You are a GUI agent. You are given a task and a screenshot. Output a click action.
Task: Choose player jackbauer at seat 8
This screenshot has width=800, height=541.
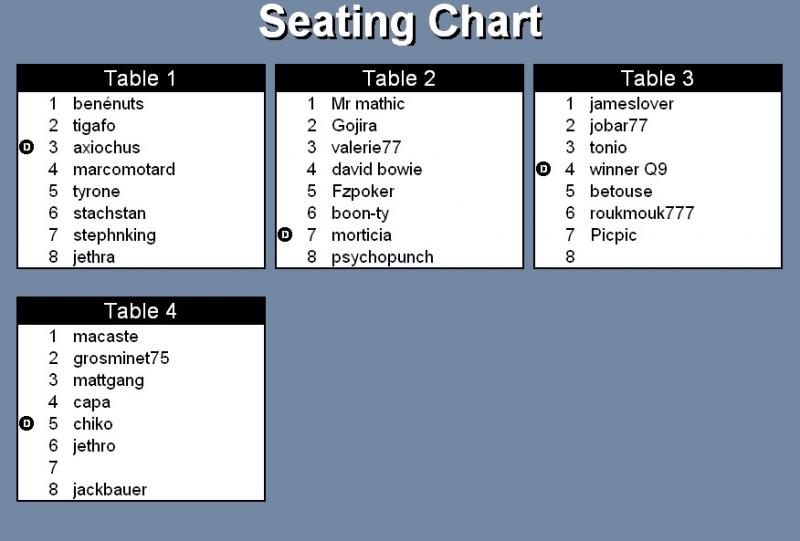coord(110,489)
